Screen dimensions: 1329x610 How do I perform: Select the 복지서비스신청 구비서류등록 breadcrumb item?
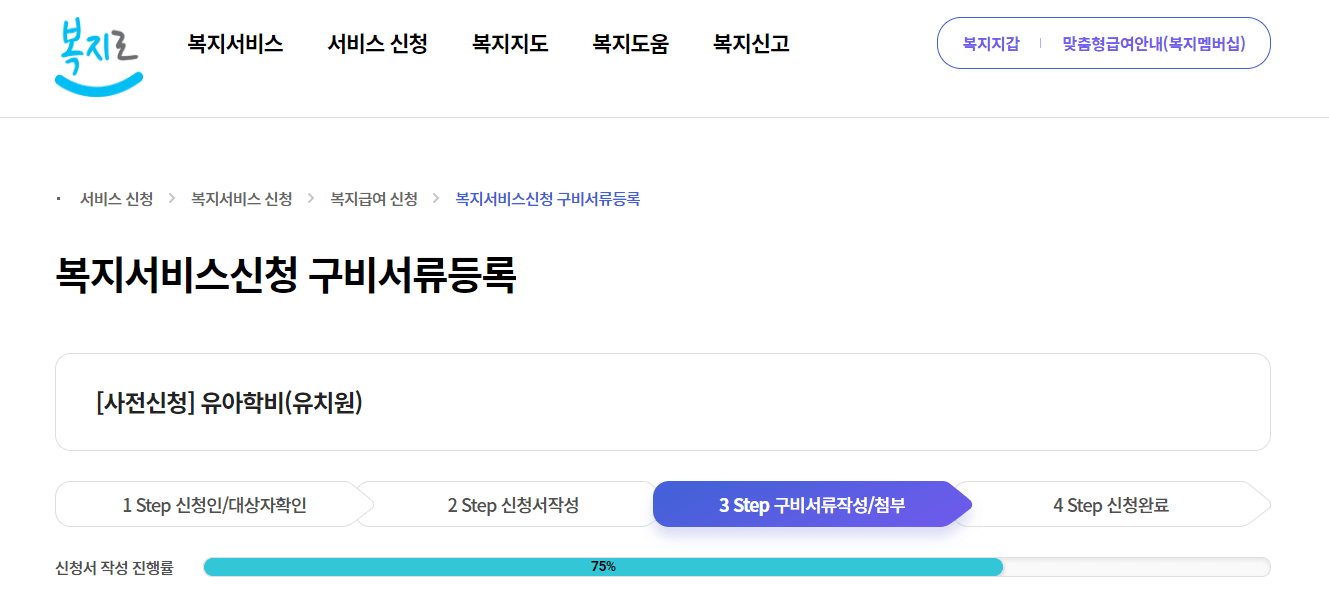point(545,199)
